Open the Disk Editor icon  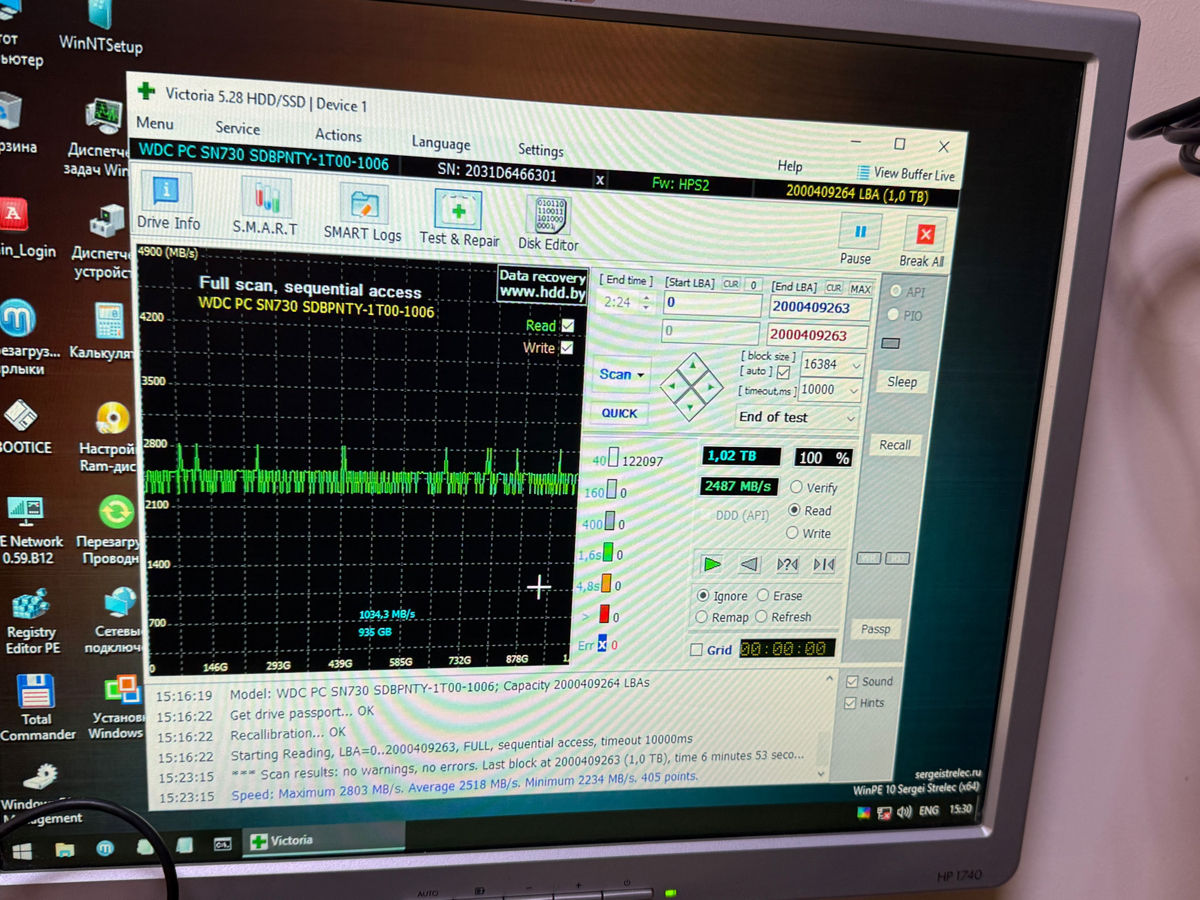[547, 218]
